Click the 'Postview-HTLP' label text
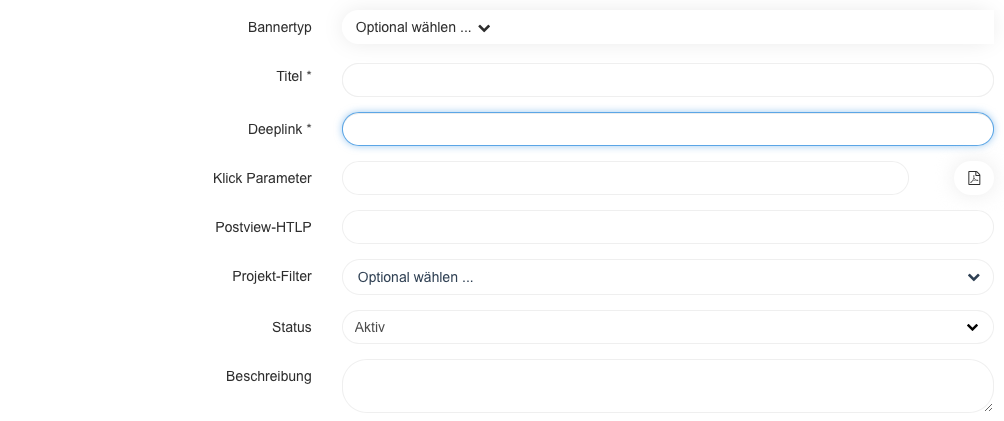This screenshot has width=1004, height=421. (263, 227)
